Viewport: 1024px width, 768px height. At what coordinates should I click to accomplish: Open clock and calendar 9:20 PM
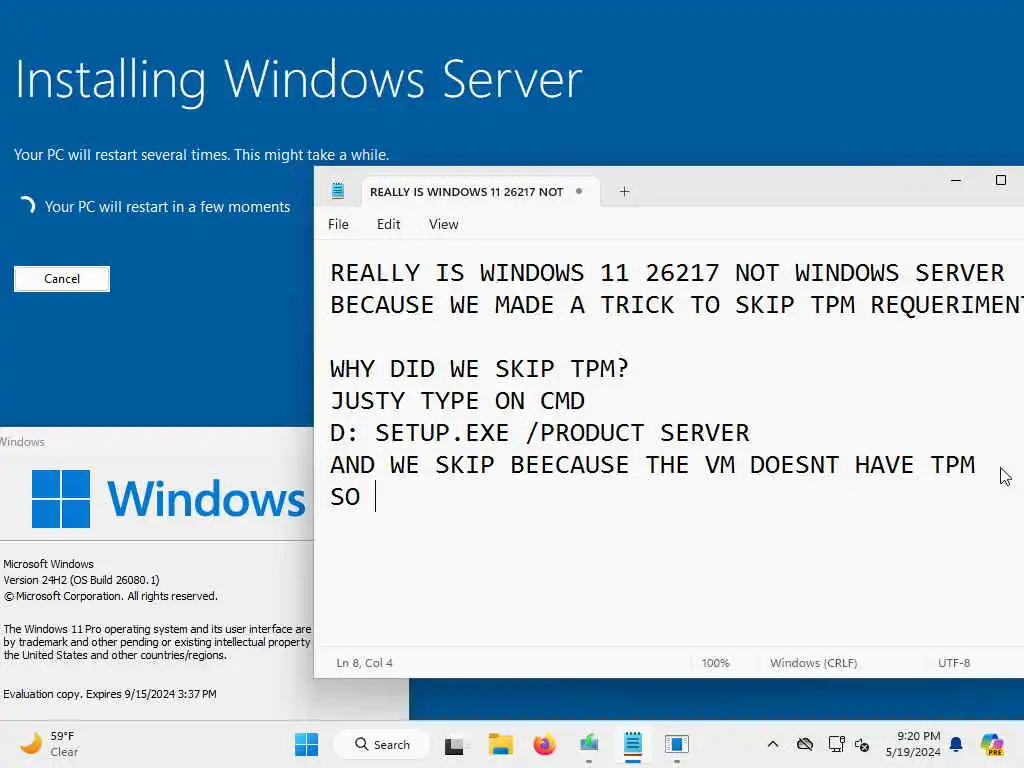pyautogui.click(x=913, y=744)
